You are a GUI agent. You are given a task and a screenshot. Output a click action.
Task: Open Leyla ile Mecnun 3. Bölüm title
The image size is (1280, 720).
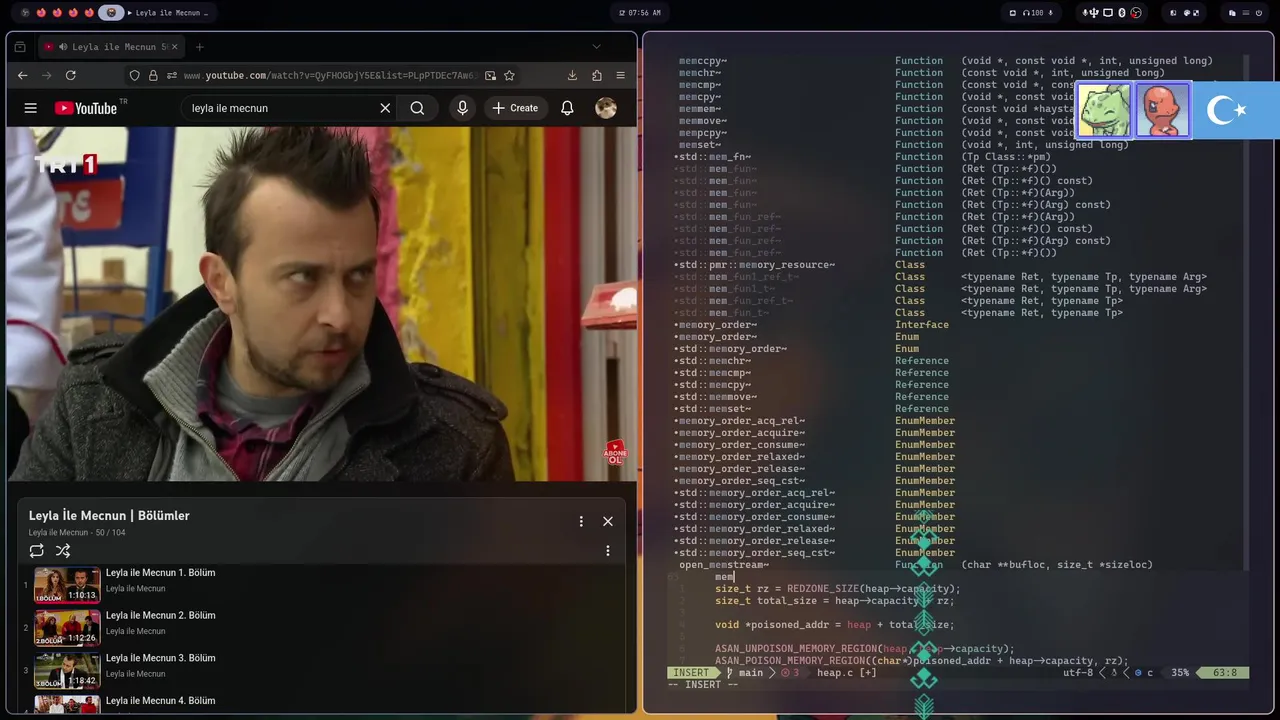[x=160, y=659]
